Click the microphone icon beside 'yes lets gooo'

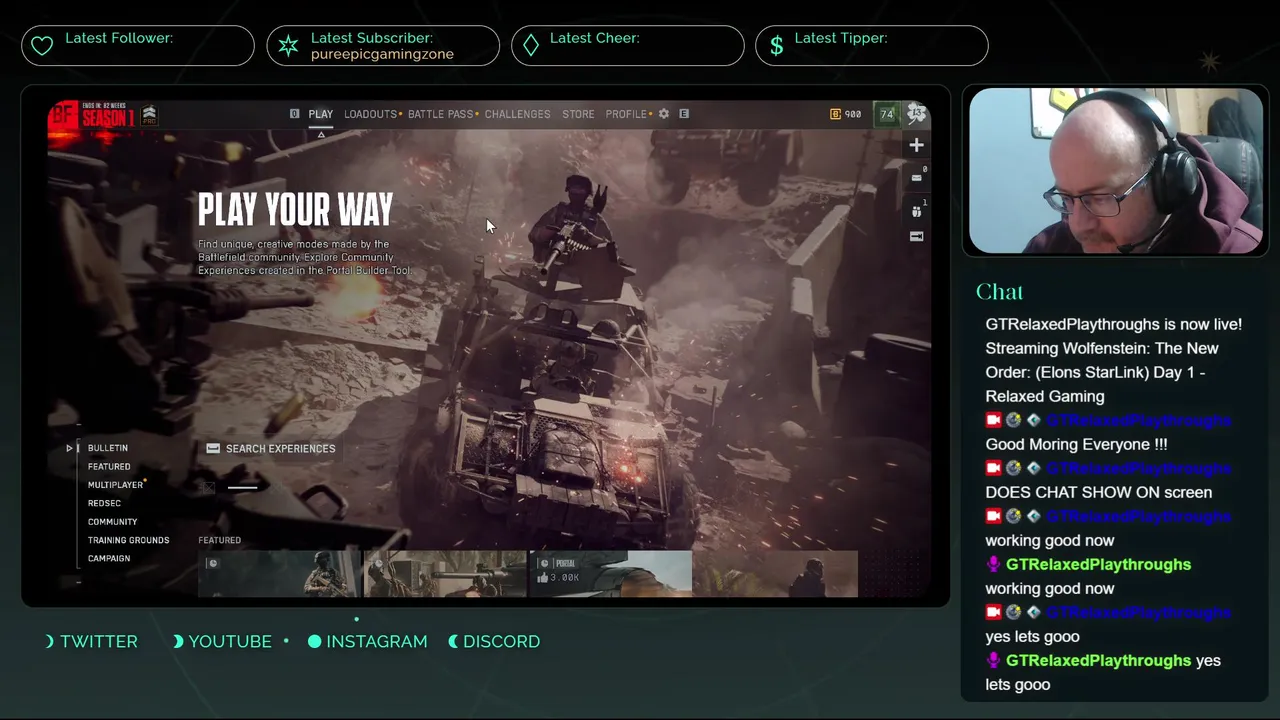pos(993,660)
